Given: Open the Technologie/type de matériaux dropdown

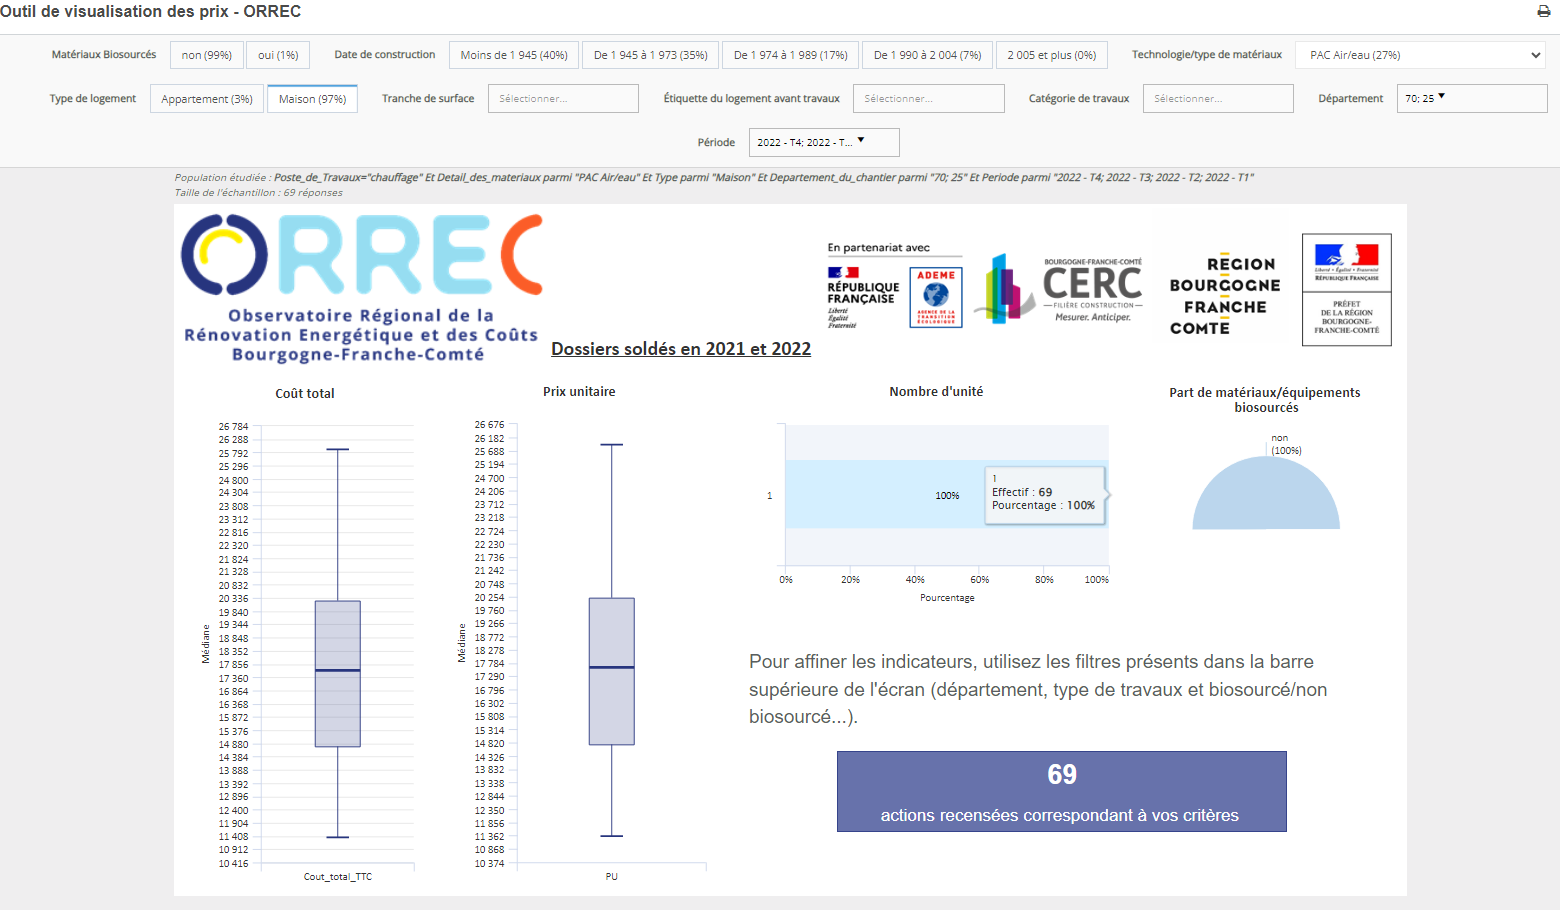Looking at the screenshot, I should [1420, 55].
